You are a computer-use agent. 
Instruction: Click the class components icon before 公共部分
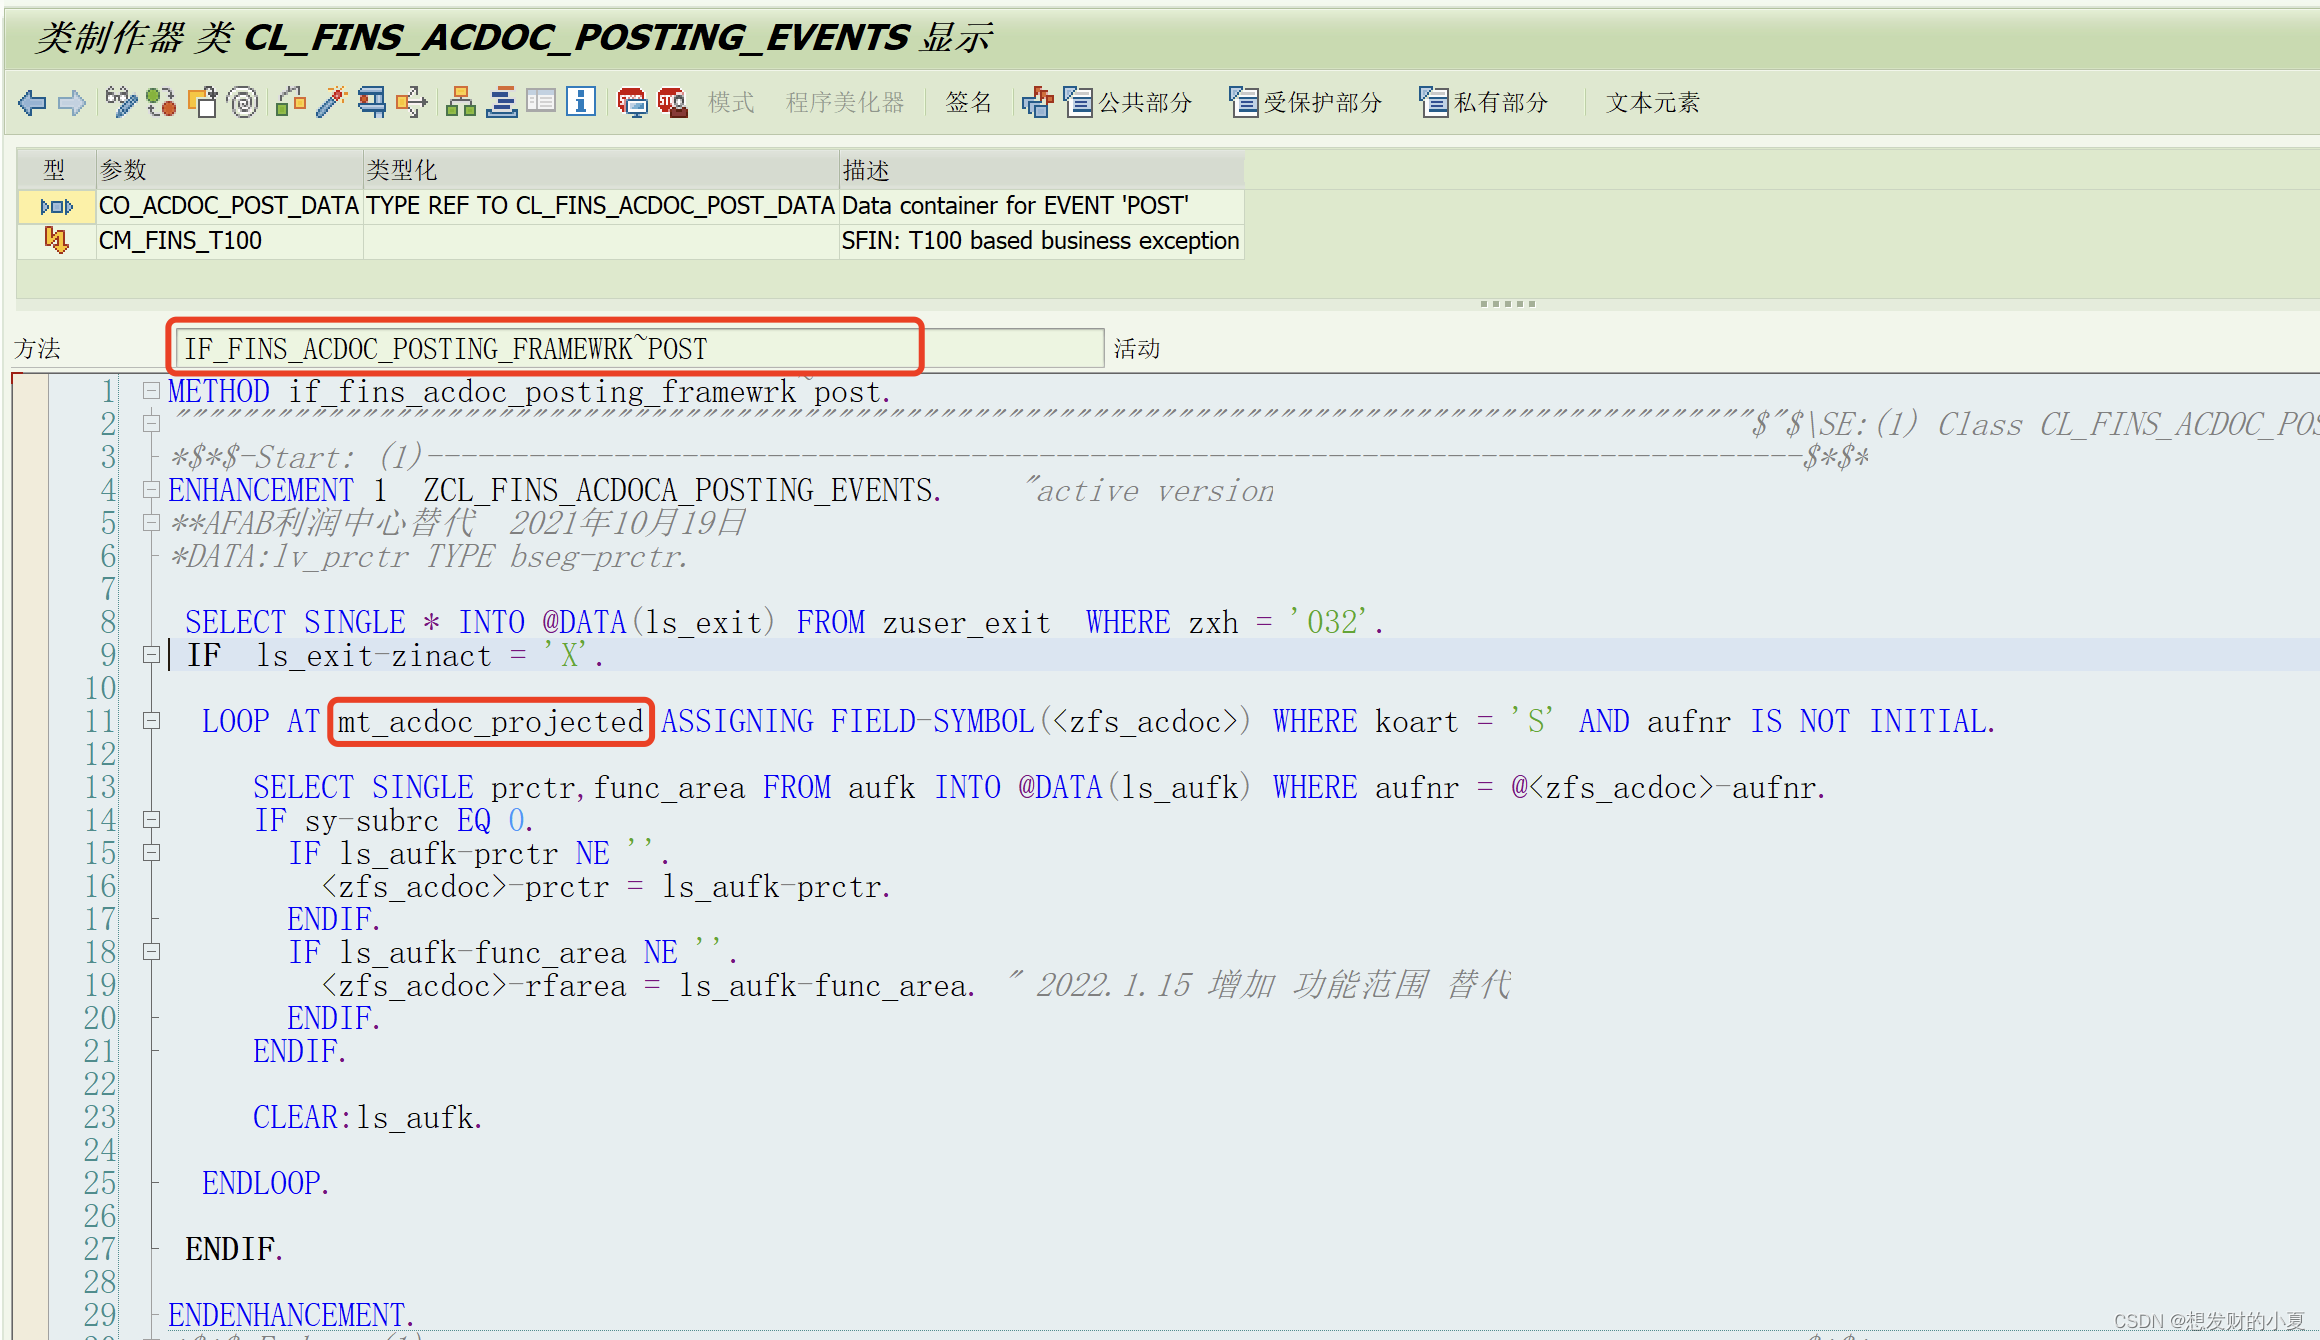click(1037, 102)
